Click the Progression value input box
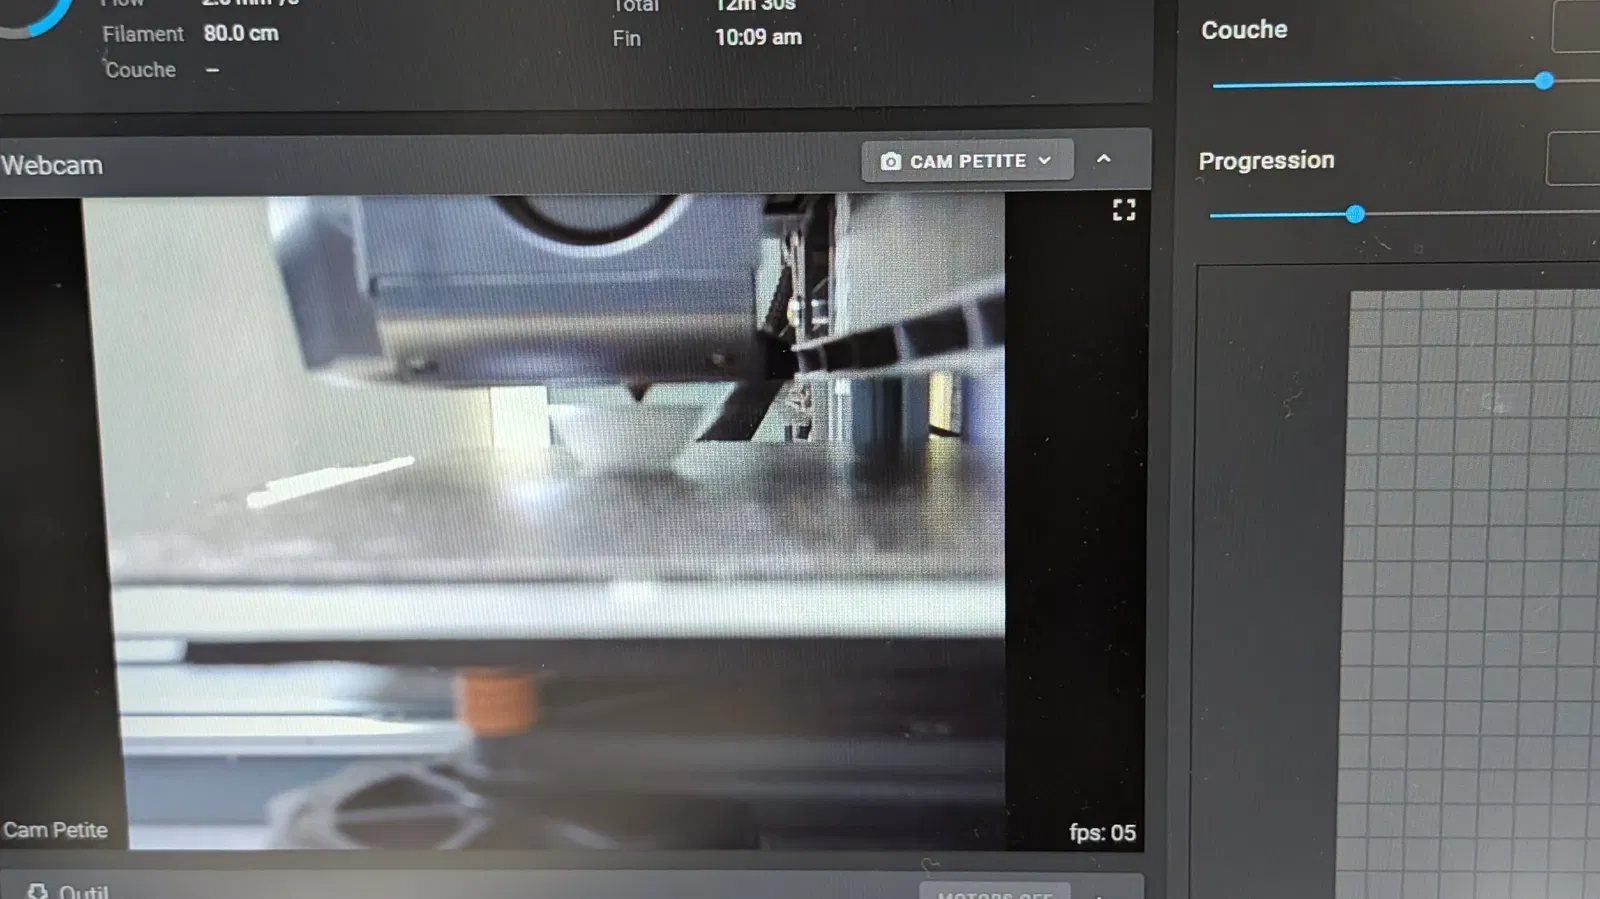 coord(1573,158)
